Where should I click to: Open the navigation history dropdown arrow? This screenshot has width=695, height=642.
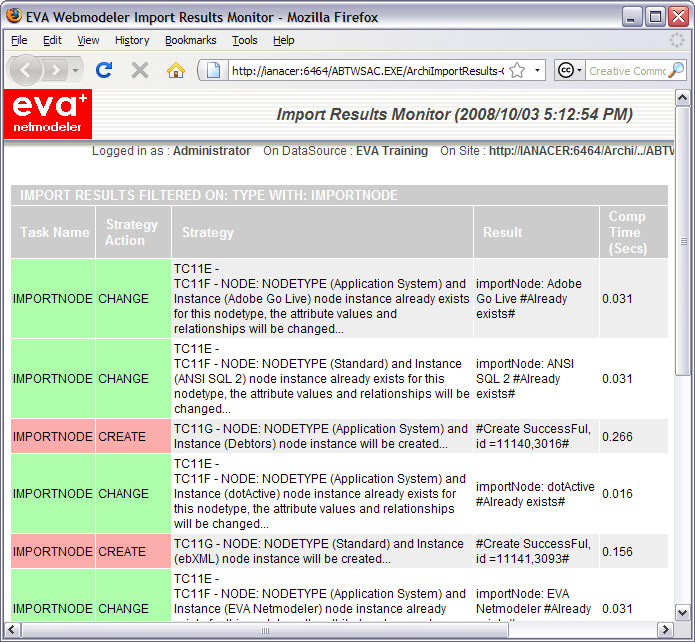point(76,70)
